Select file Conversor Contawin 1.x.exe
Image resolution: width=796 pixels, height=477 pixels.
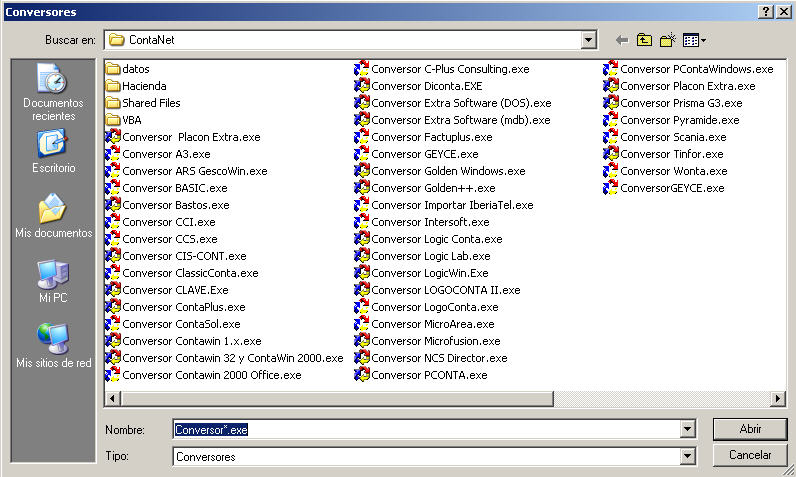183,341
